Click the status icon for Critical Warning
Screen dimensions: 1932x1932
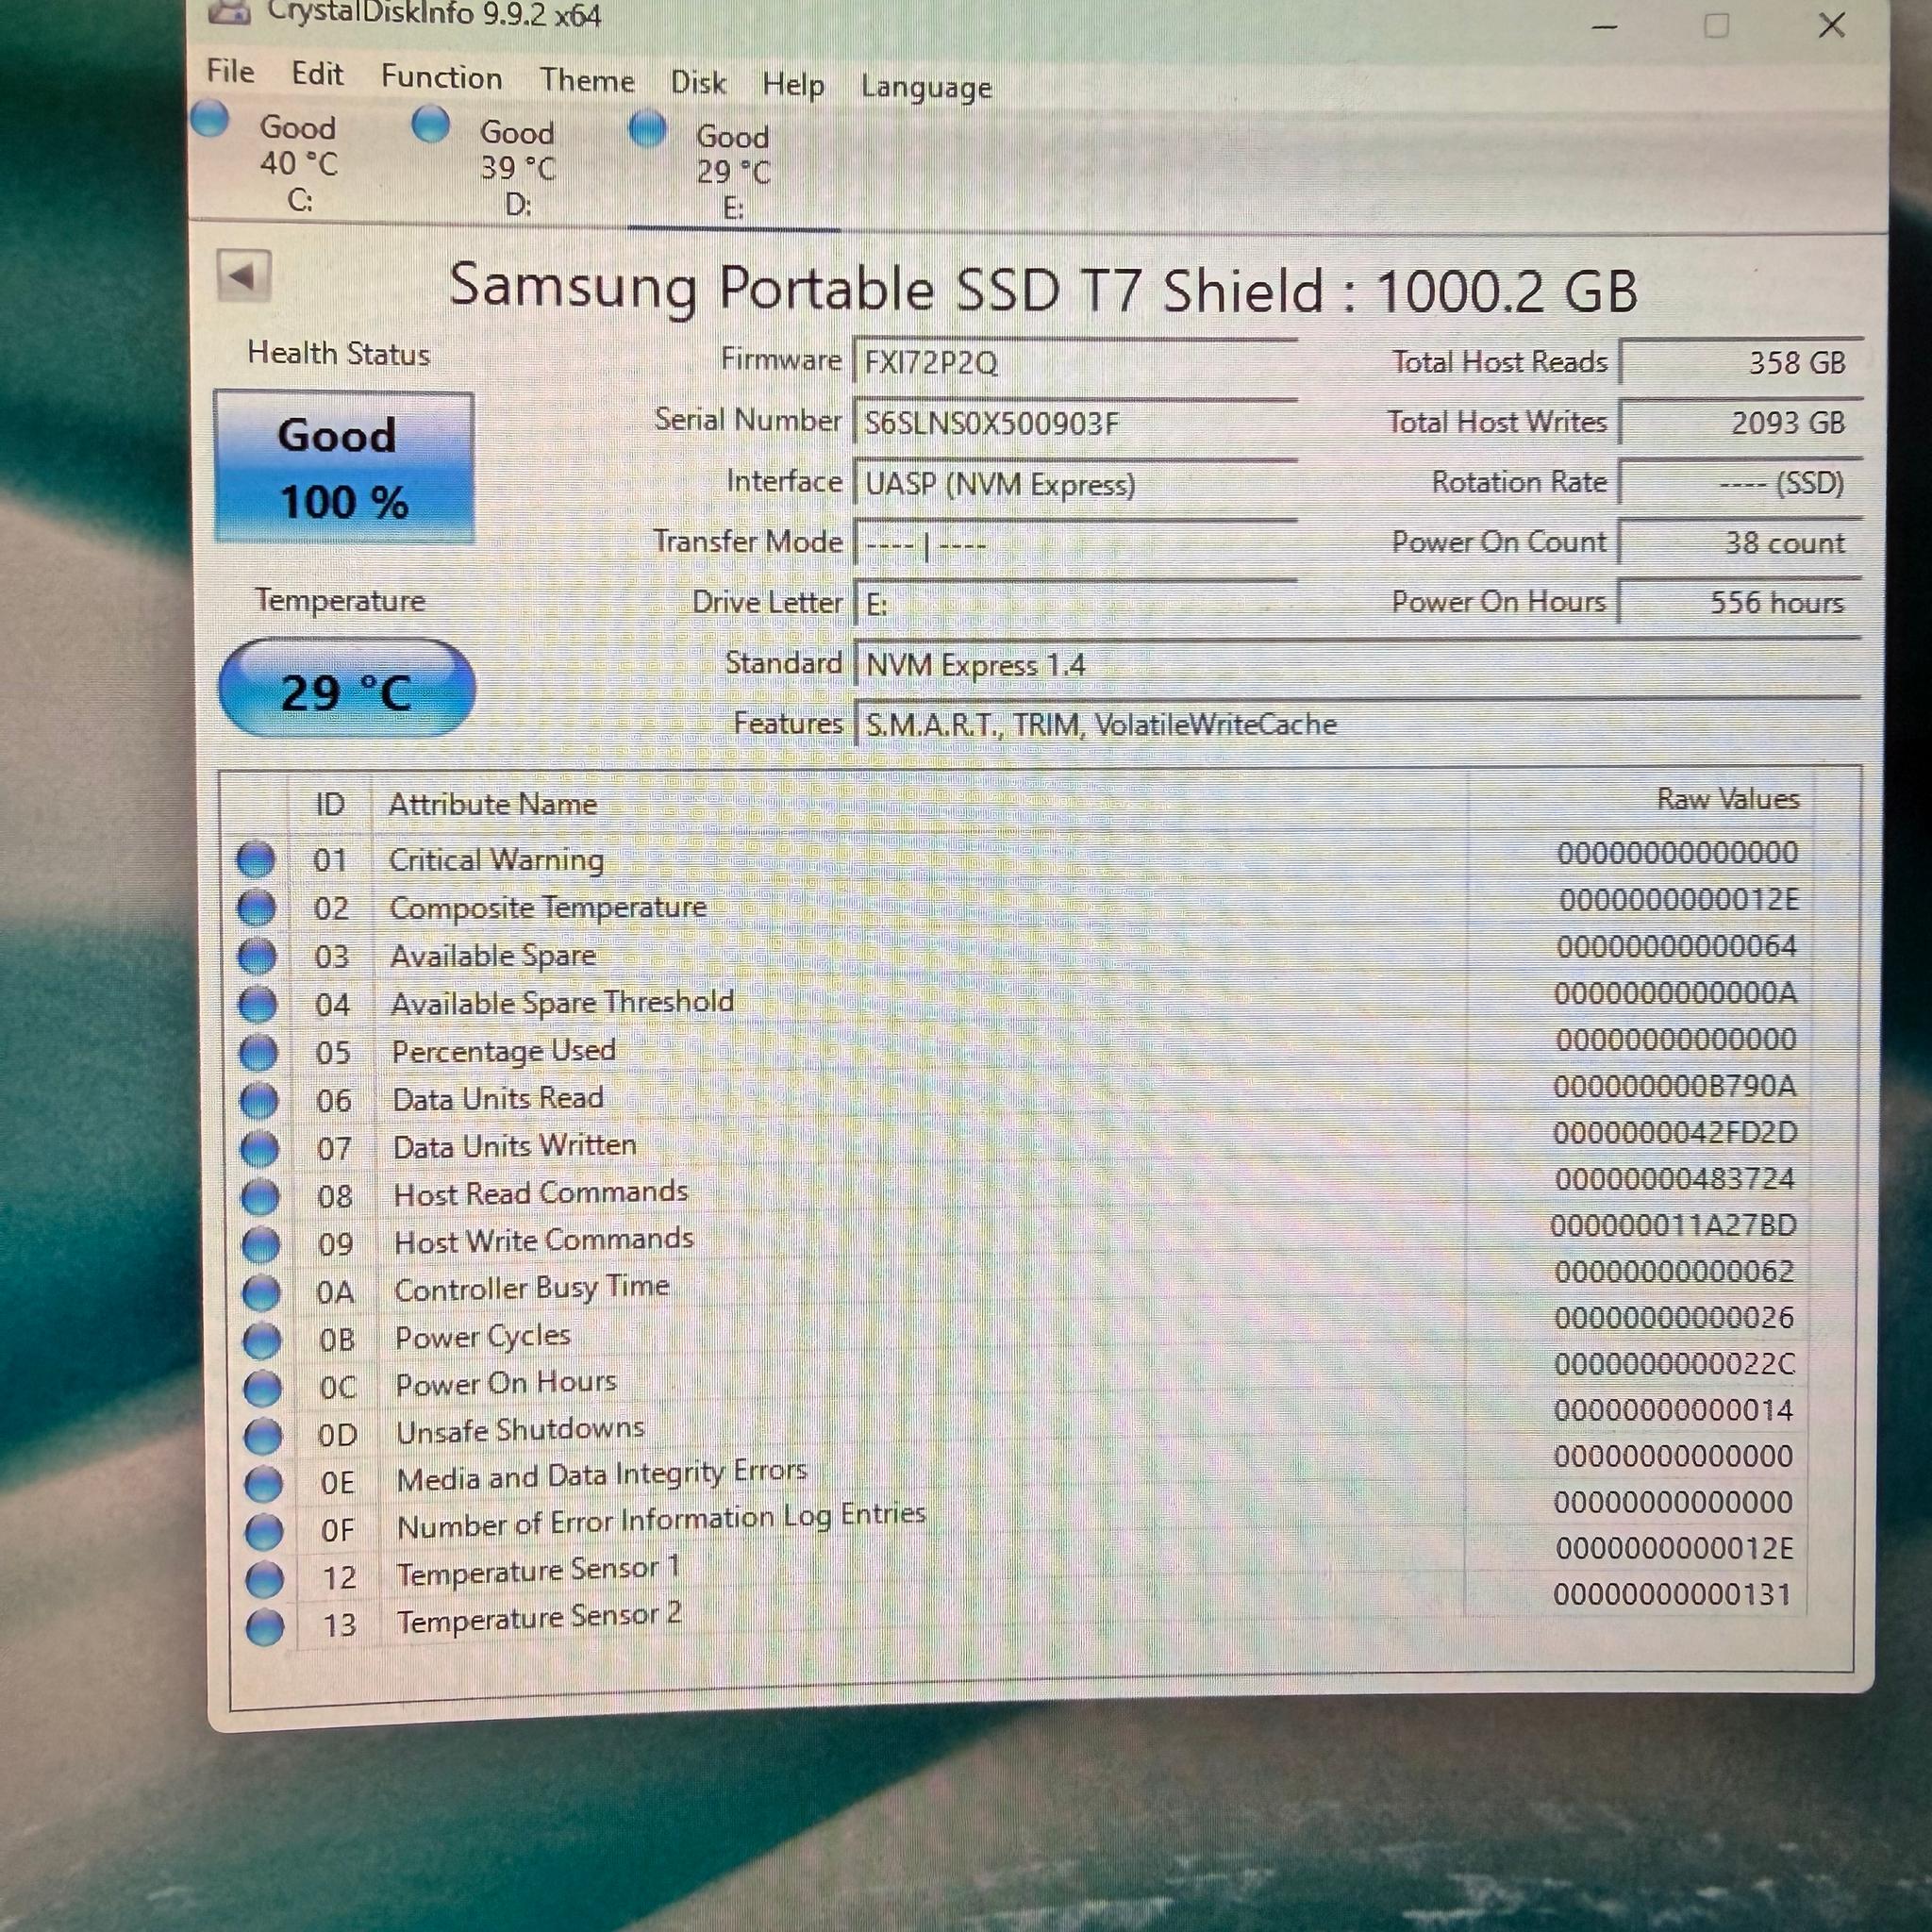(x=255, y=860)
